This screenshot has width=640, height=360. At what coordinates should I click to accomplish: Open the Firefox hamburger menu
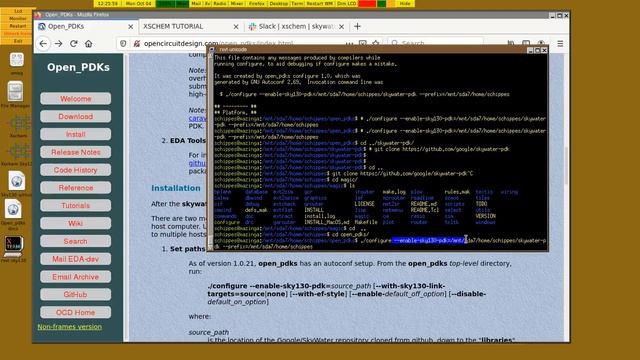(x=560, y=43)
